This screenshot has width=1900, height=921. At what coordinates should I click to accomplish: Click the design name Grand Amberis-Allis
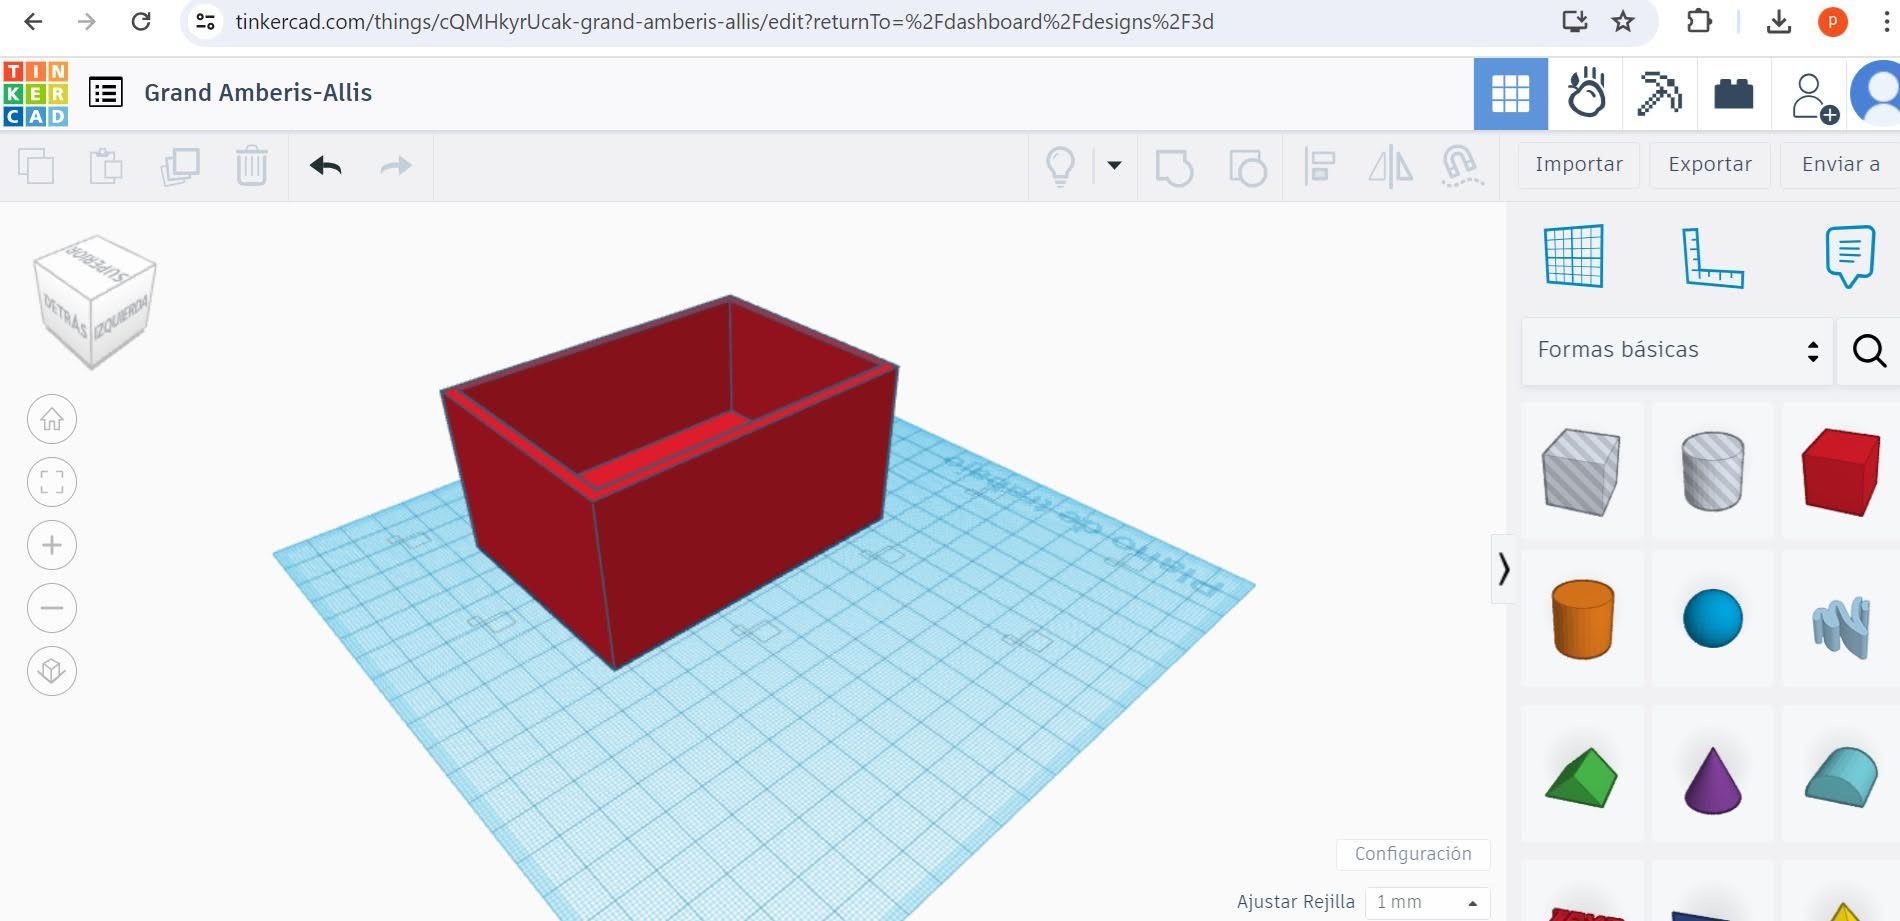point(258,93)
